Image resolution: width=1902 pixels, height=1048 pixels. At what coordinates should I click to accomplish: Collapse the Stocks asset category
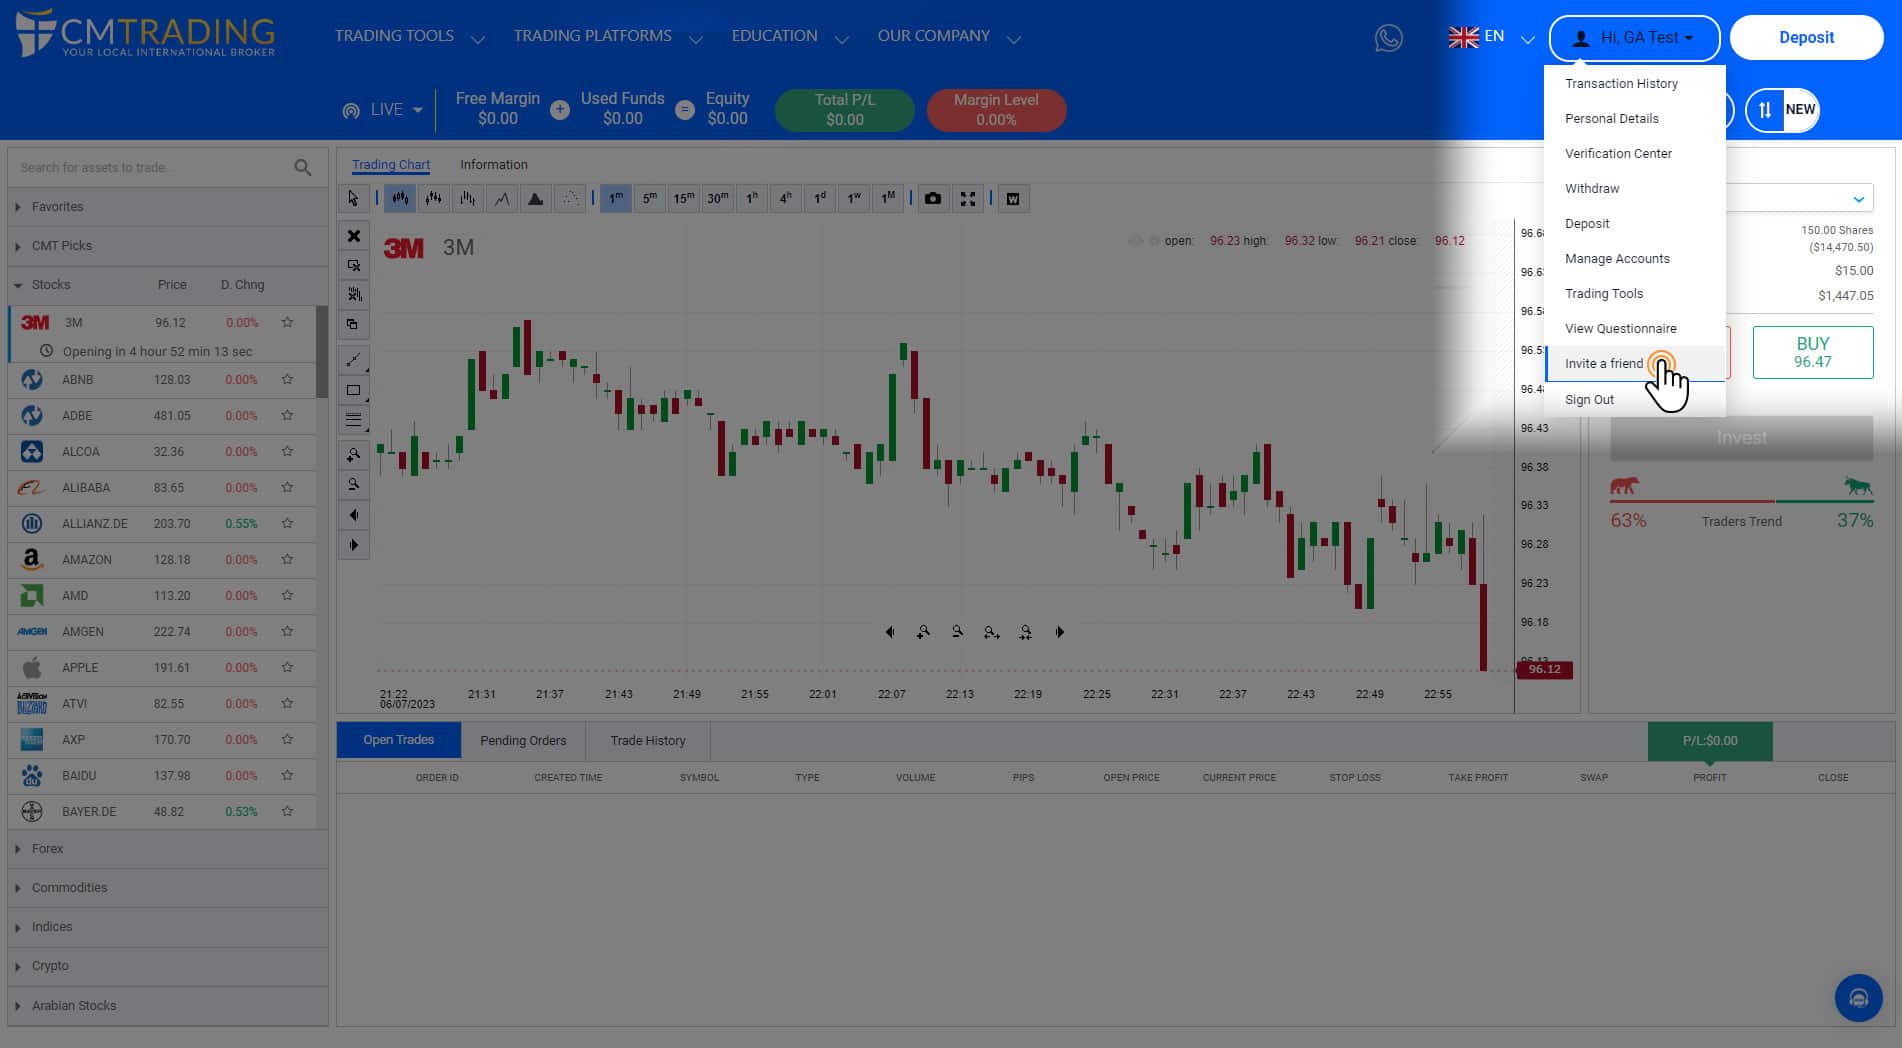pyautogui.click(x=168, y=285)
